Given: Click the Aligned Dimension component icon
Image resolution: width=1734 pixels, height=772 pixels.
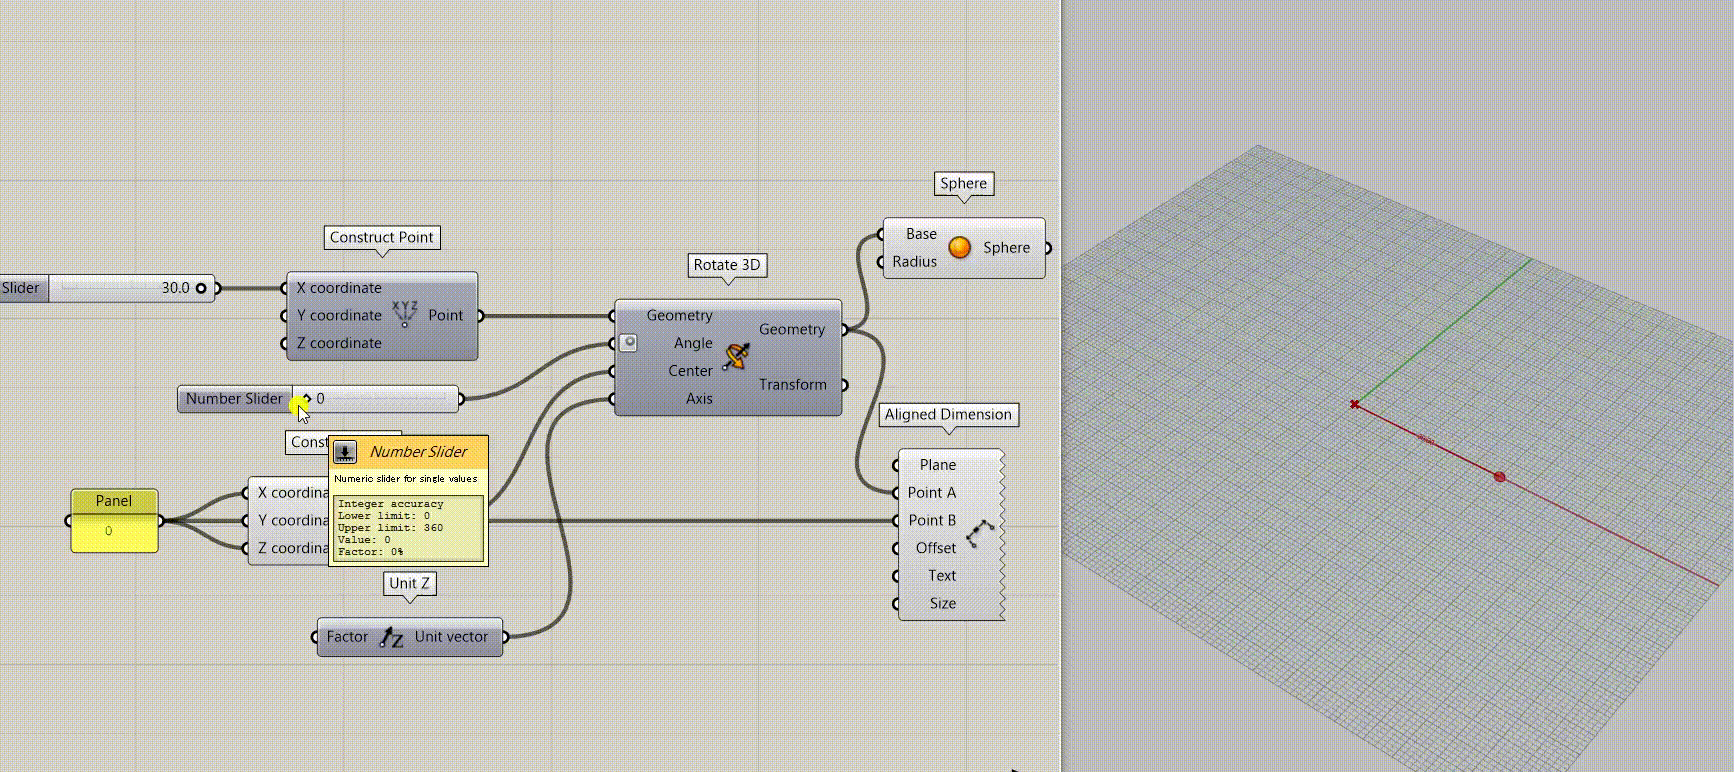Looking at the screenshot, I should tap(980, 533).
